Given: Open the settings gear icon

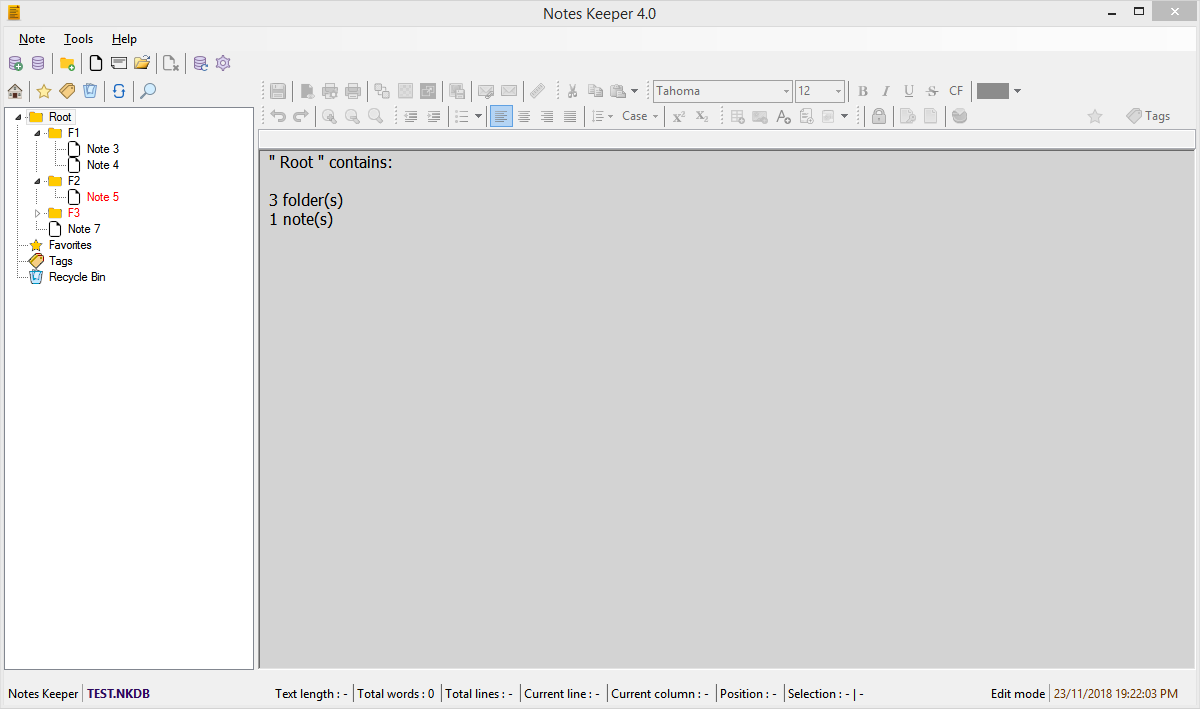Looking at the screenshot, I should click(x=222, y=62).
